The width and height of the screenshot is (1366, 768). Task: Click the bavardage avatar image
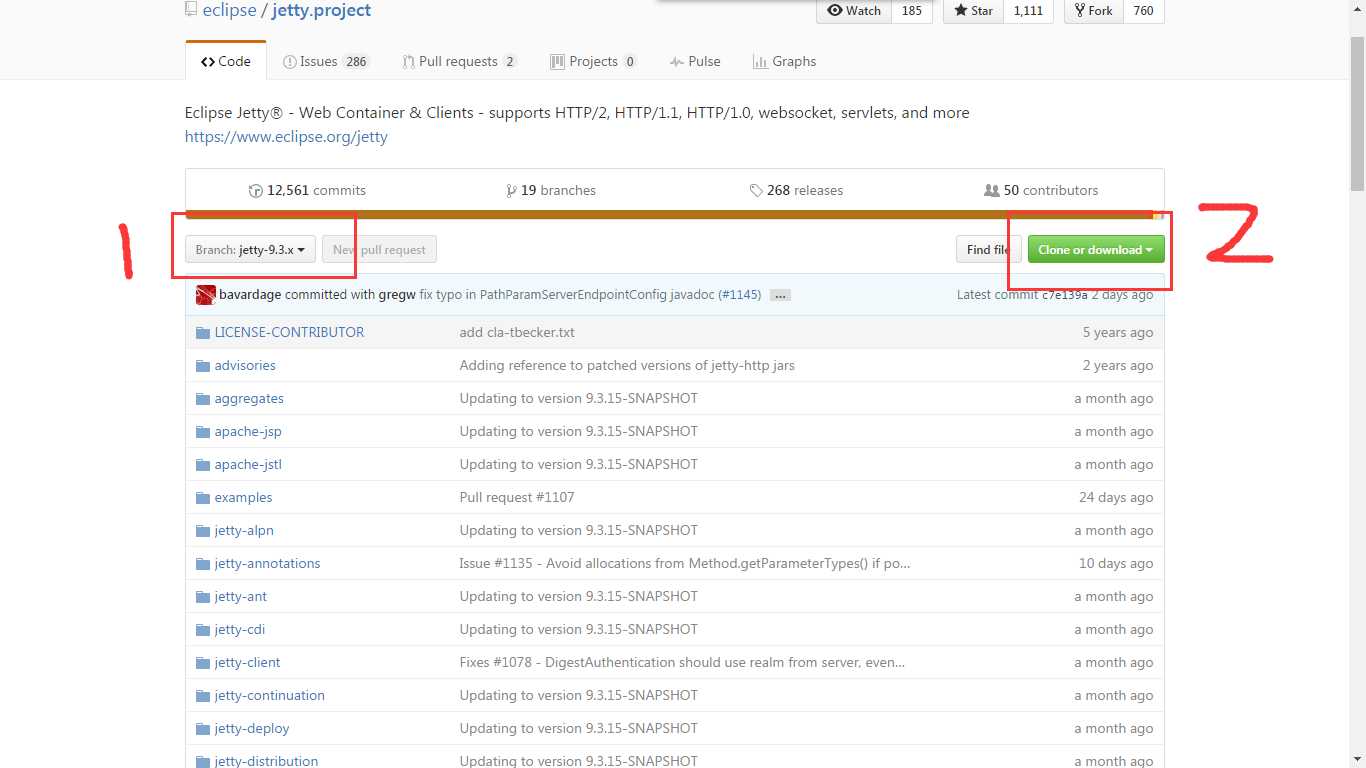(206, 295)
